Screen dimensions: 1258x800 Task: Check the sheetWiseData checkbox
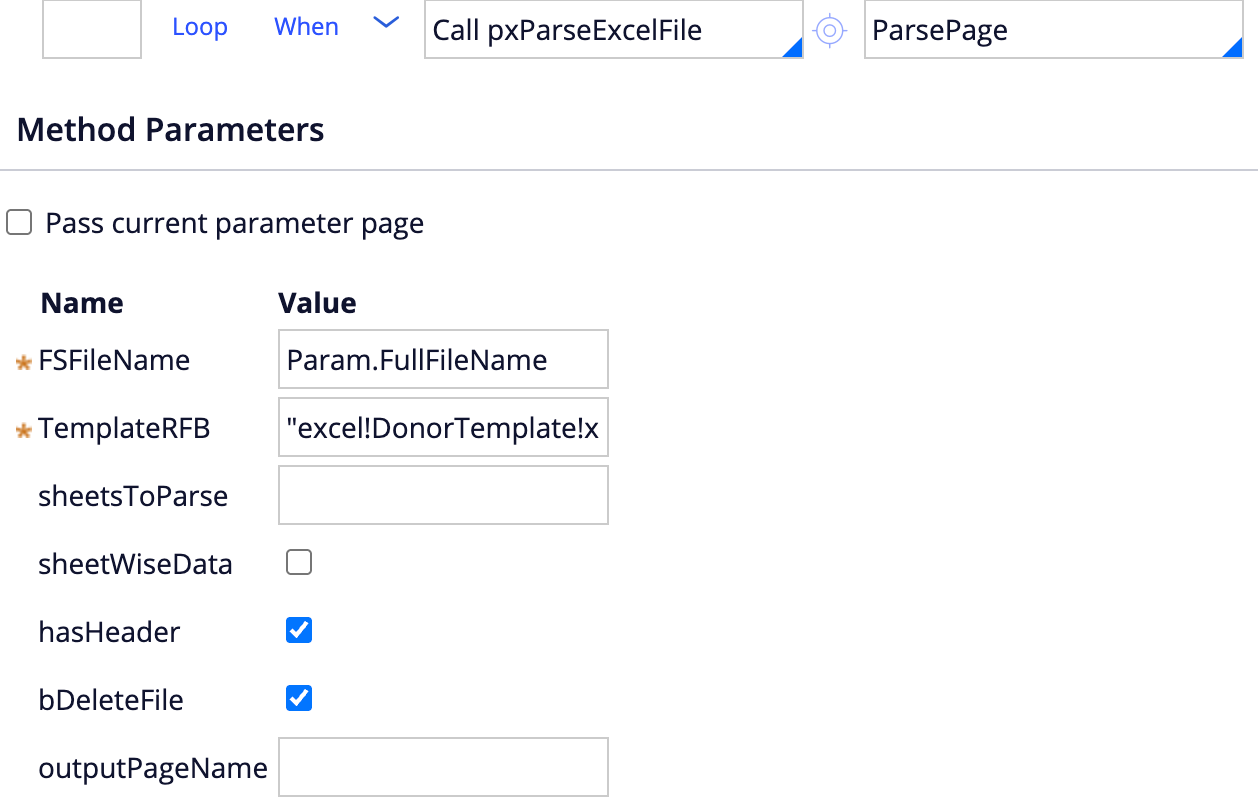[299, 563]
